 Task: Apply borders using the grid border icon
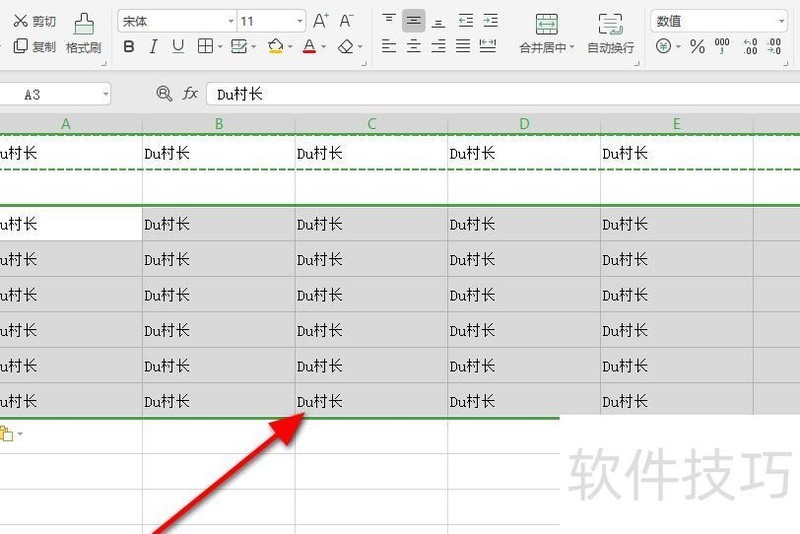205,46
